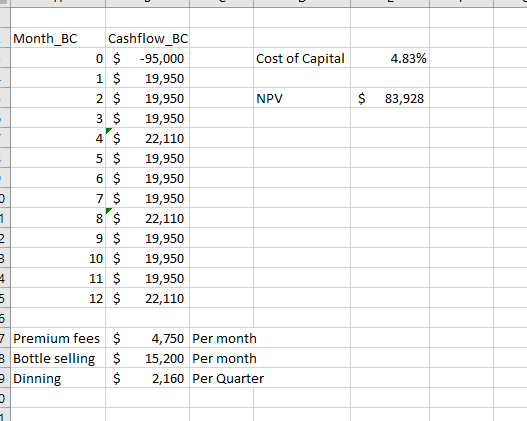Click the Cost of Capital label cell
This screenshot has height=421, width=527.
click(302, 58)
